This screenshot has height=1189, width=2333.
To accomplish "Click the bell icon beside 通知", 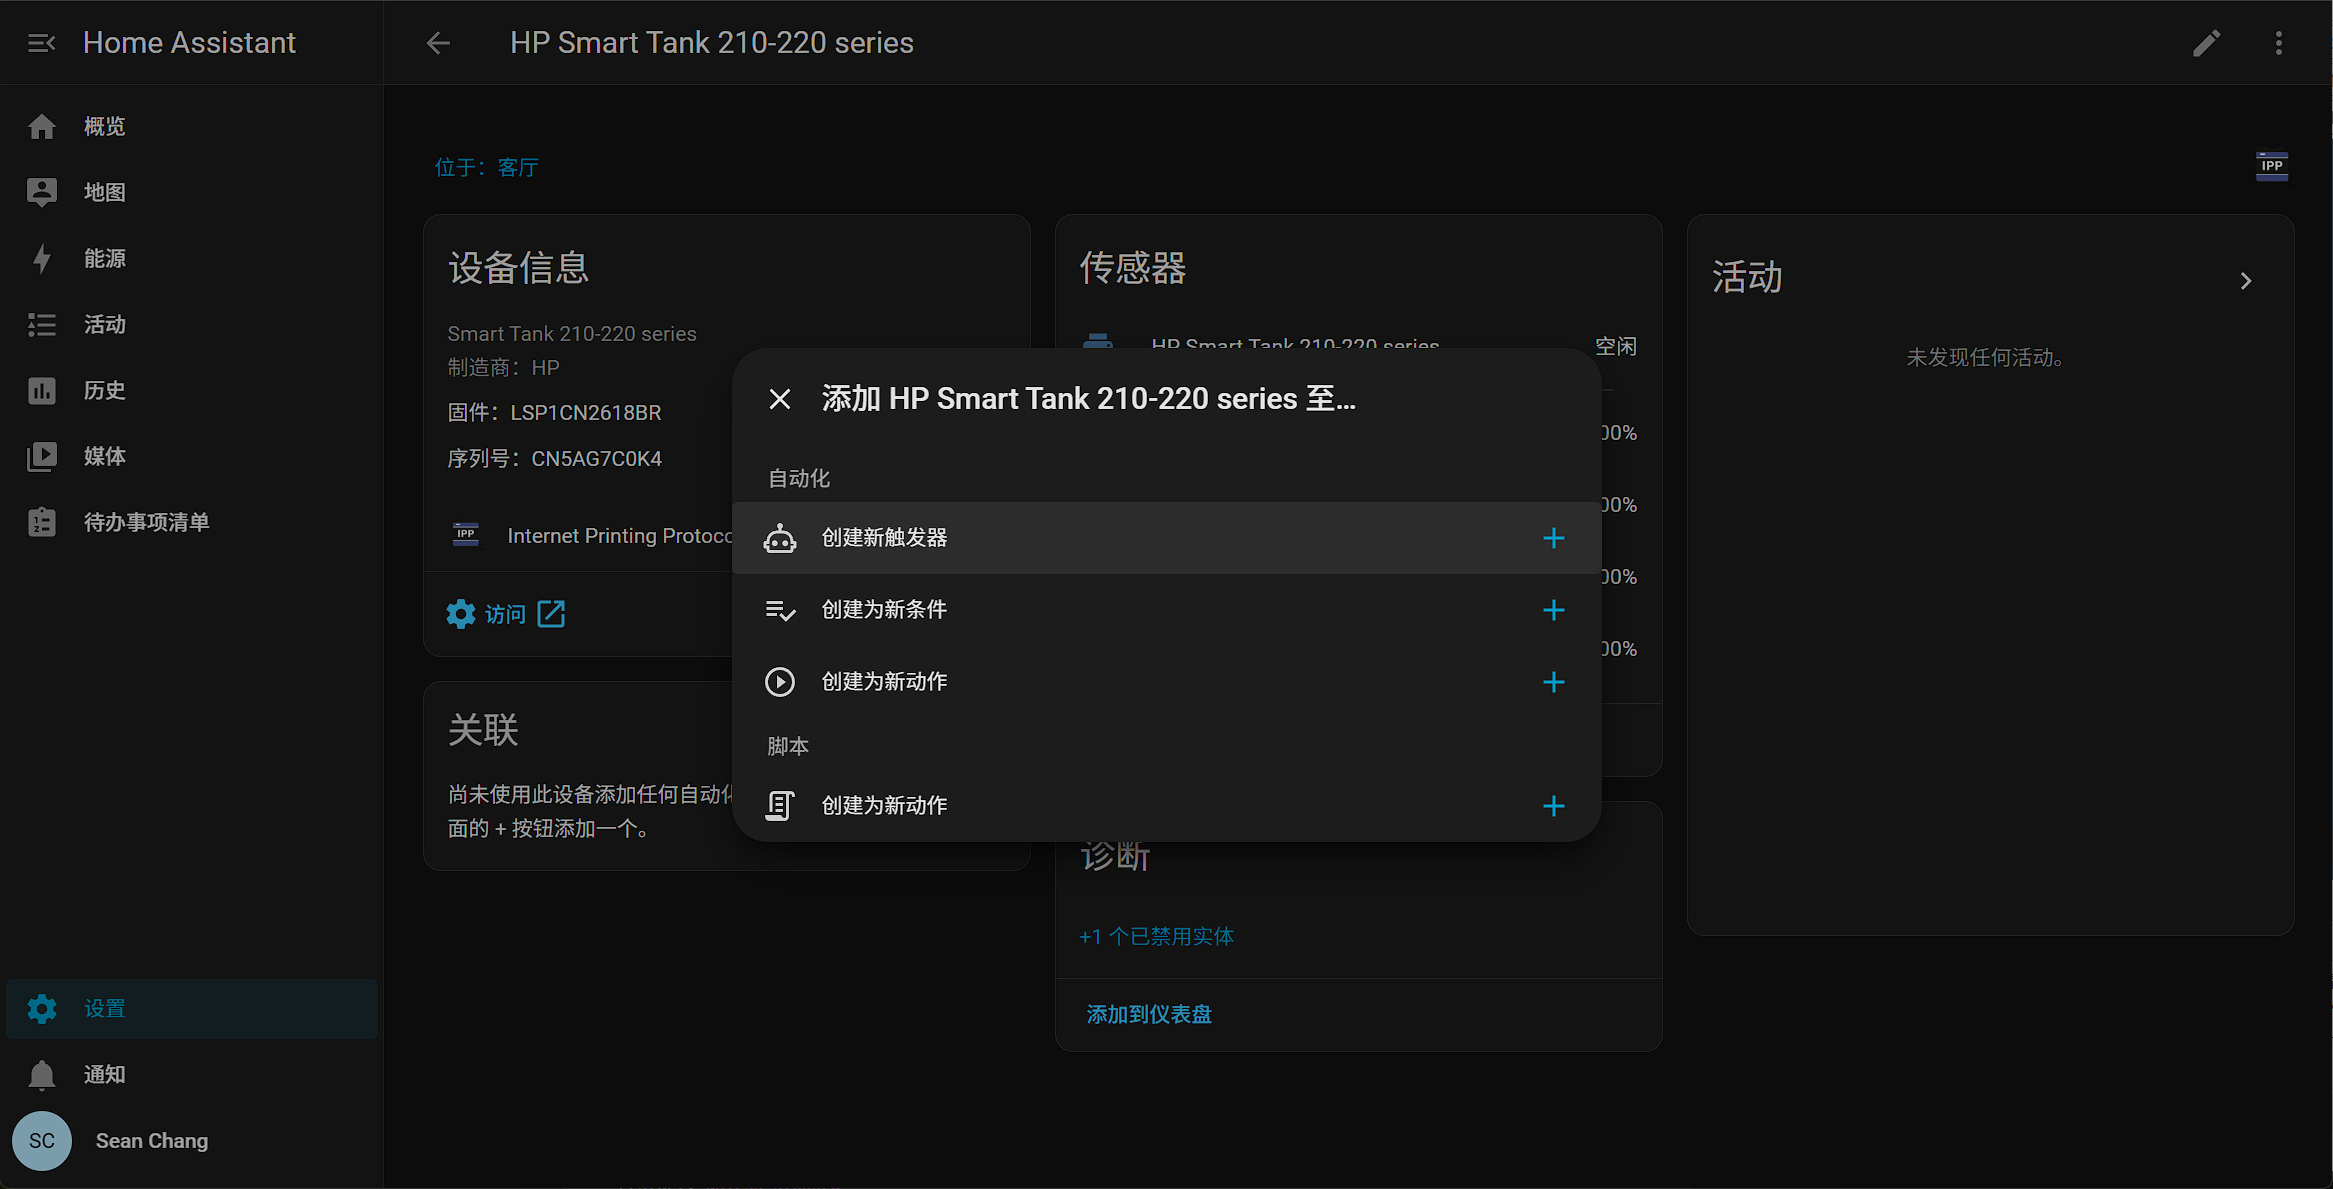I will coord(42,1075).
